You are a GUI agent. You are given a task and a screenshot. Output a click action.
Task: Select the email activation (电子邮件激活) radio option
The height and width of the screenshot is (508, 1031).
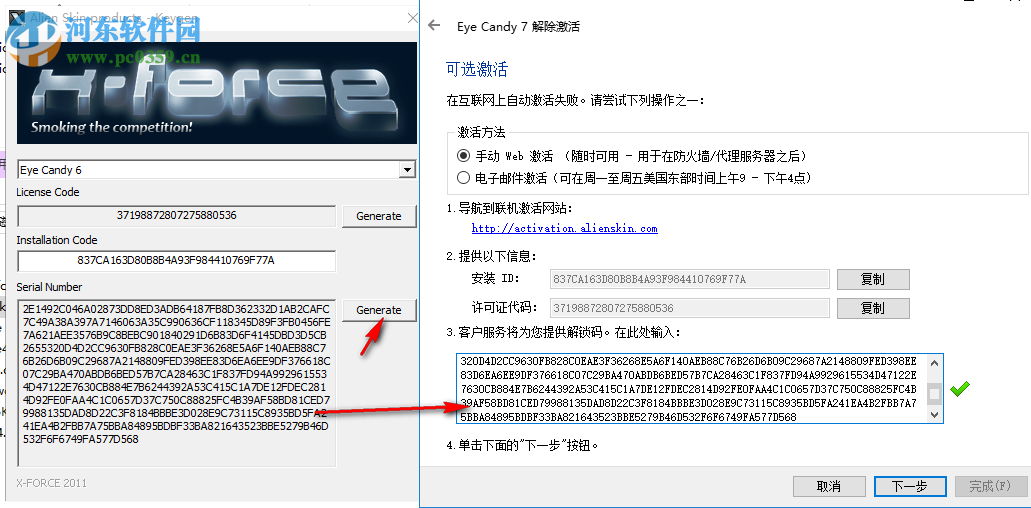click(x=464, y=177)
